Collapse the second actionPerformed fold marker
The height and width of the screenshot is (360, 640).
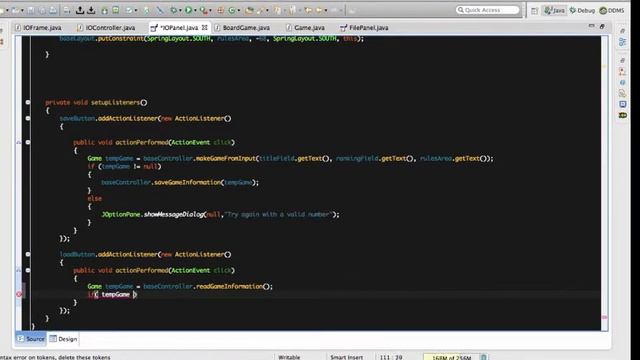pos(28,270)
